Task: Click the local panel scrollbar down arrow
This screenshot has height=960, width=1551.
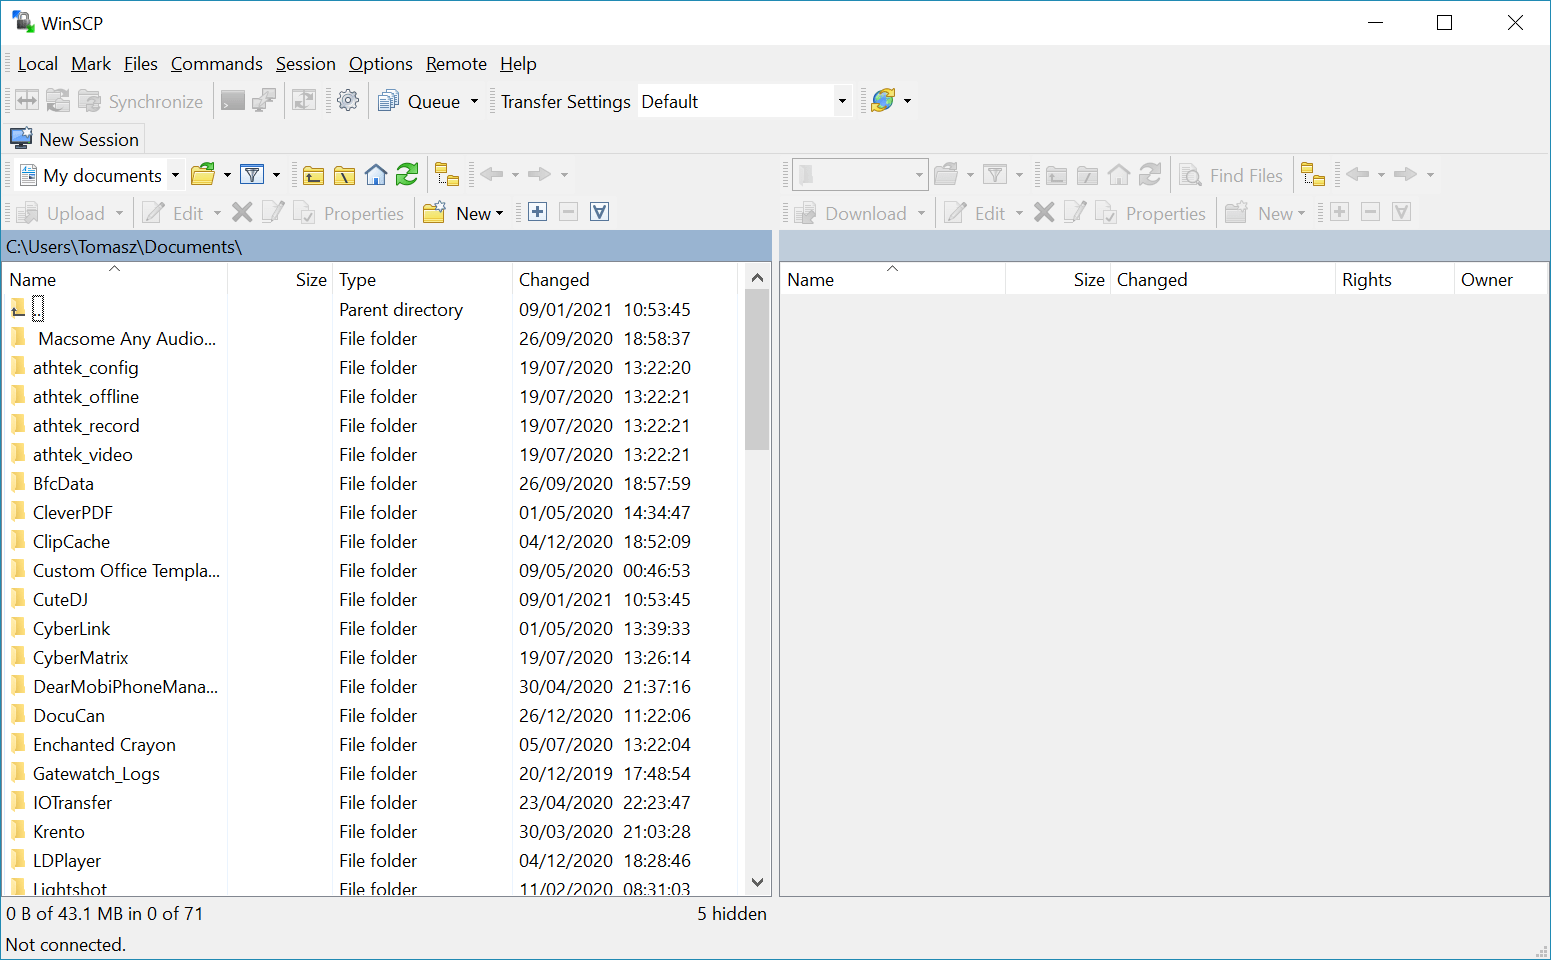Action: [757, 882]
